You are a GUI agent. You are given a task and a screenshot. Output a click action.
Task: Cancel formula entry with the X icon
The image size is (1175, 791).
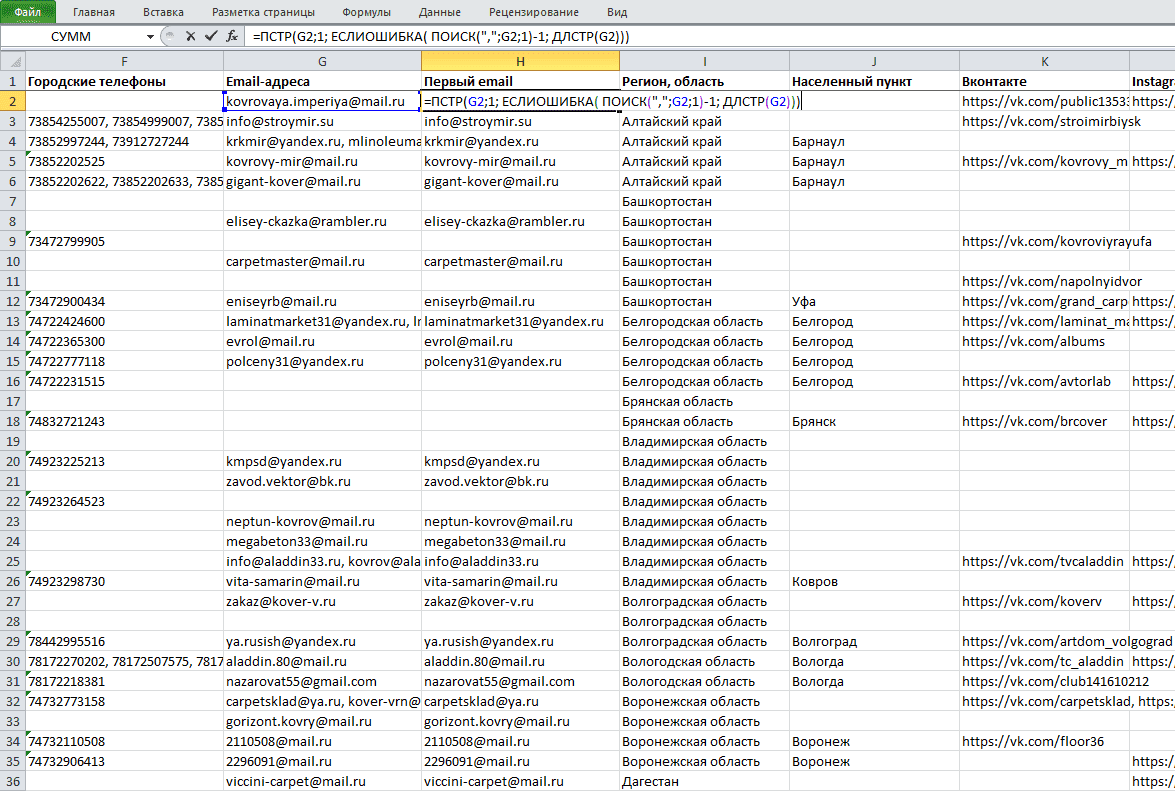pyautogui.click(x=190, y=36)
